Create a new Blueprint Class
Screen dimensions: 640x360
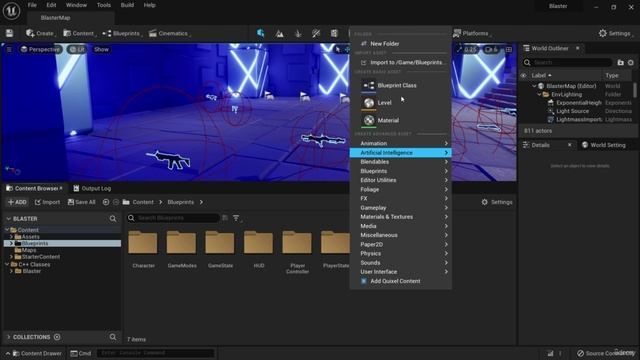tap(400, 85)
